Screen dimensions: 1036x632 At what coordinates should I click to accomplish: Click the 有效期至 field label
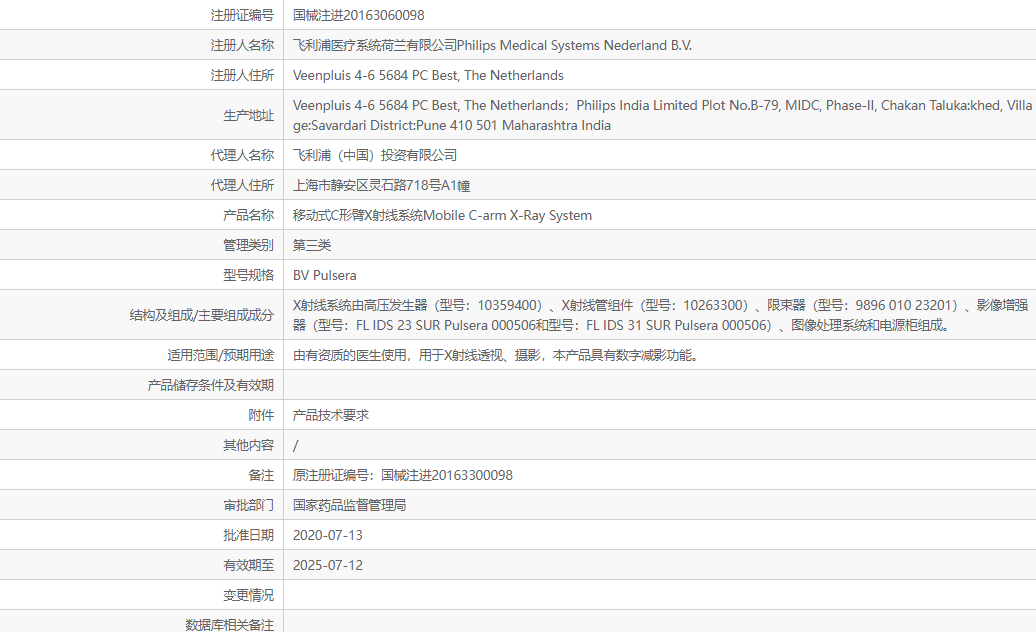pyautogui.click(x=248, y=565)
